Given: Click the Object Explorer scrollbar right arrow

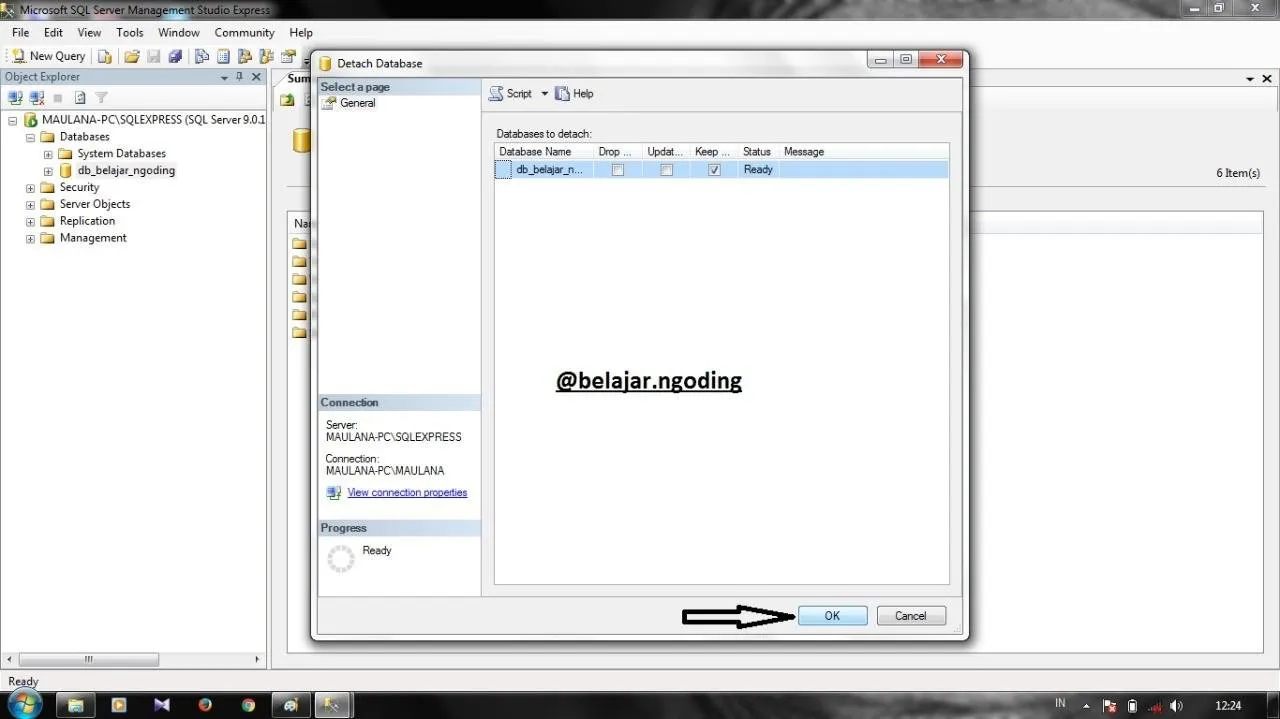Looking at the screenshot, I should point(257,660).
